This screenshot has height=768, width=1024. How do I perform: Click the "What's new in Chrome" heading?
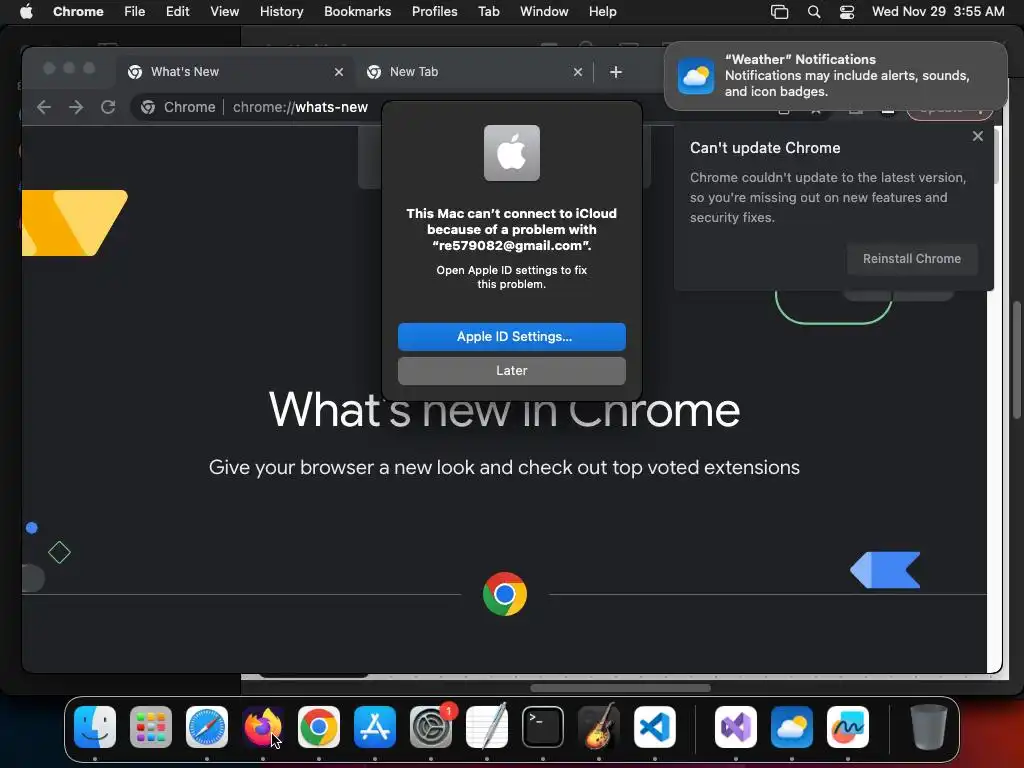click(x=504, y=410)
